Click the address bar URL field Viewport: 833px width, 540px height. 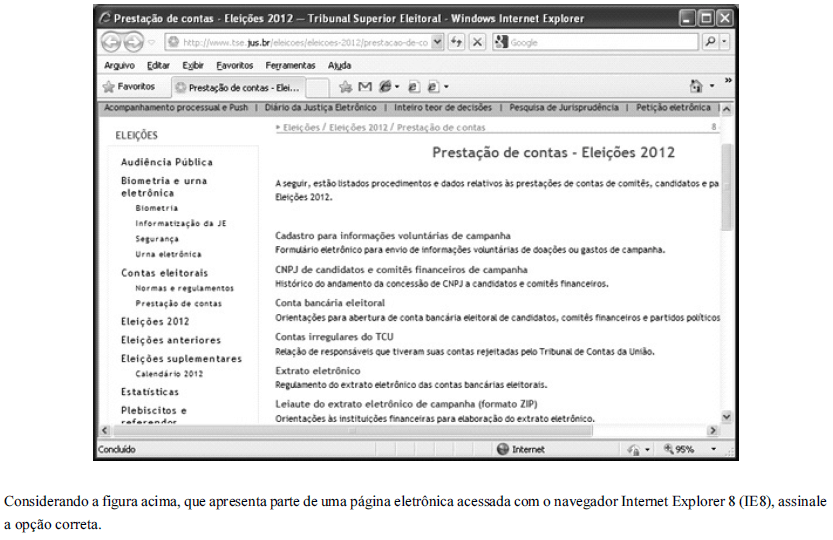(304, 43)
